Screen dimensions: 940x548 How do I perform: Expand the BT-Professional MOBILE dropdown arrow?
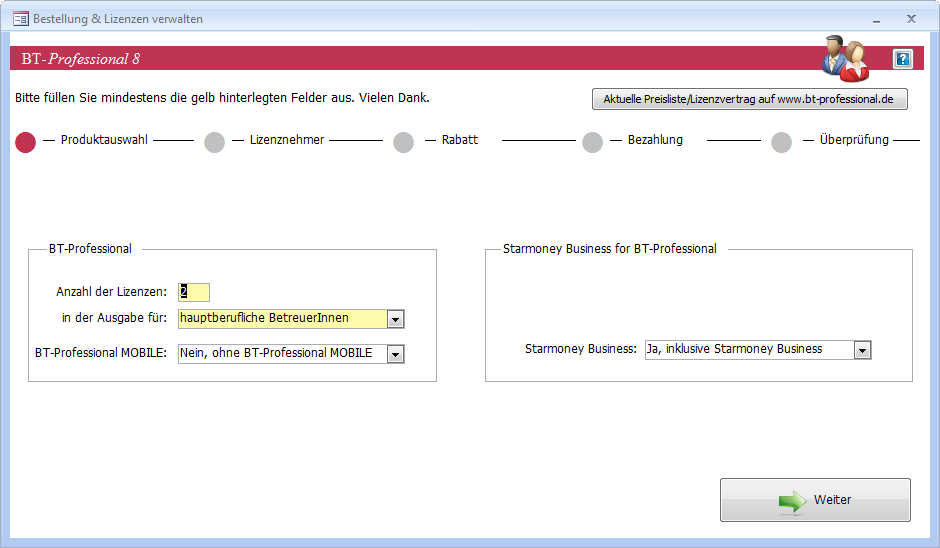point(396,354)
